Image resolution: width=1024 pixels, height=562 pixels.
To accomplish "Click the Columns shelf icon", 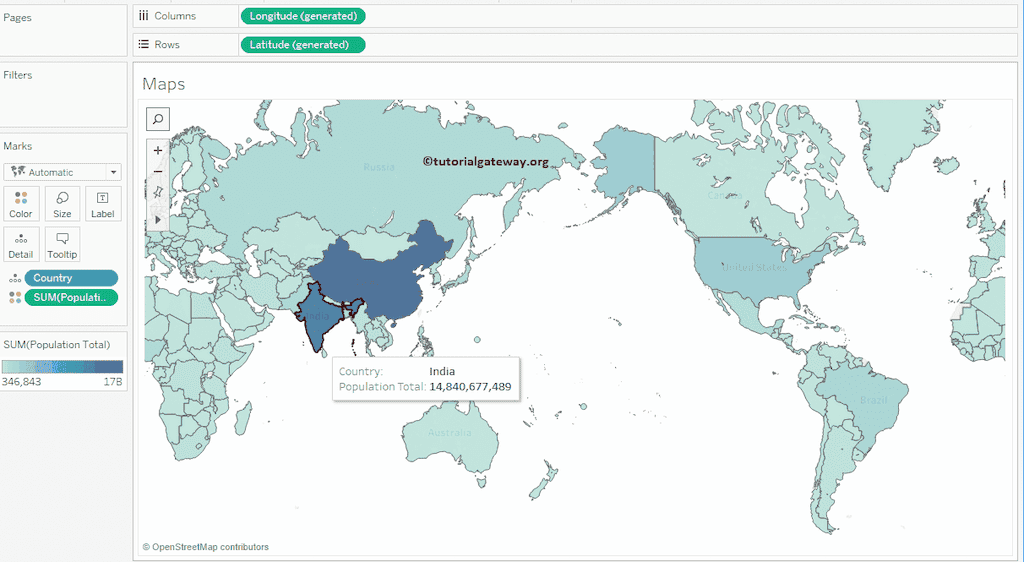I will click(144, 16).
